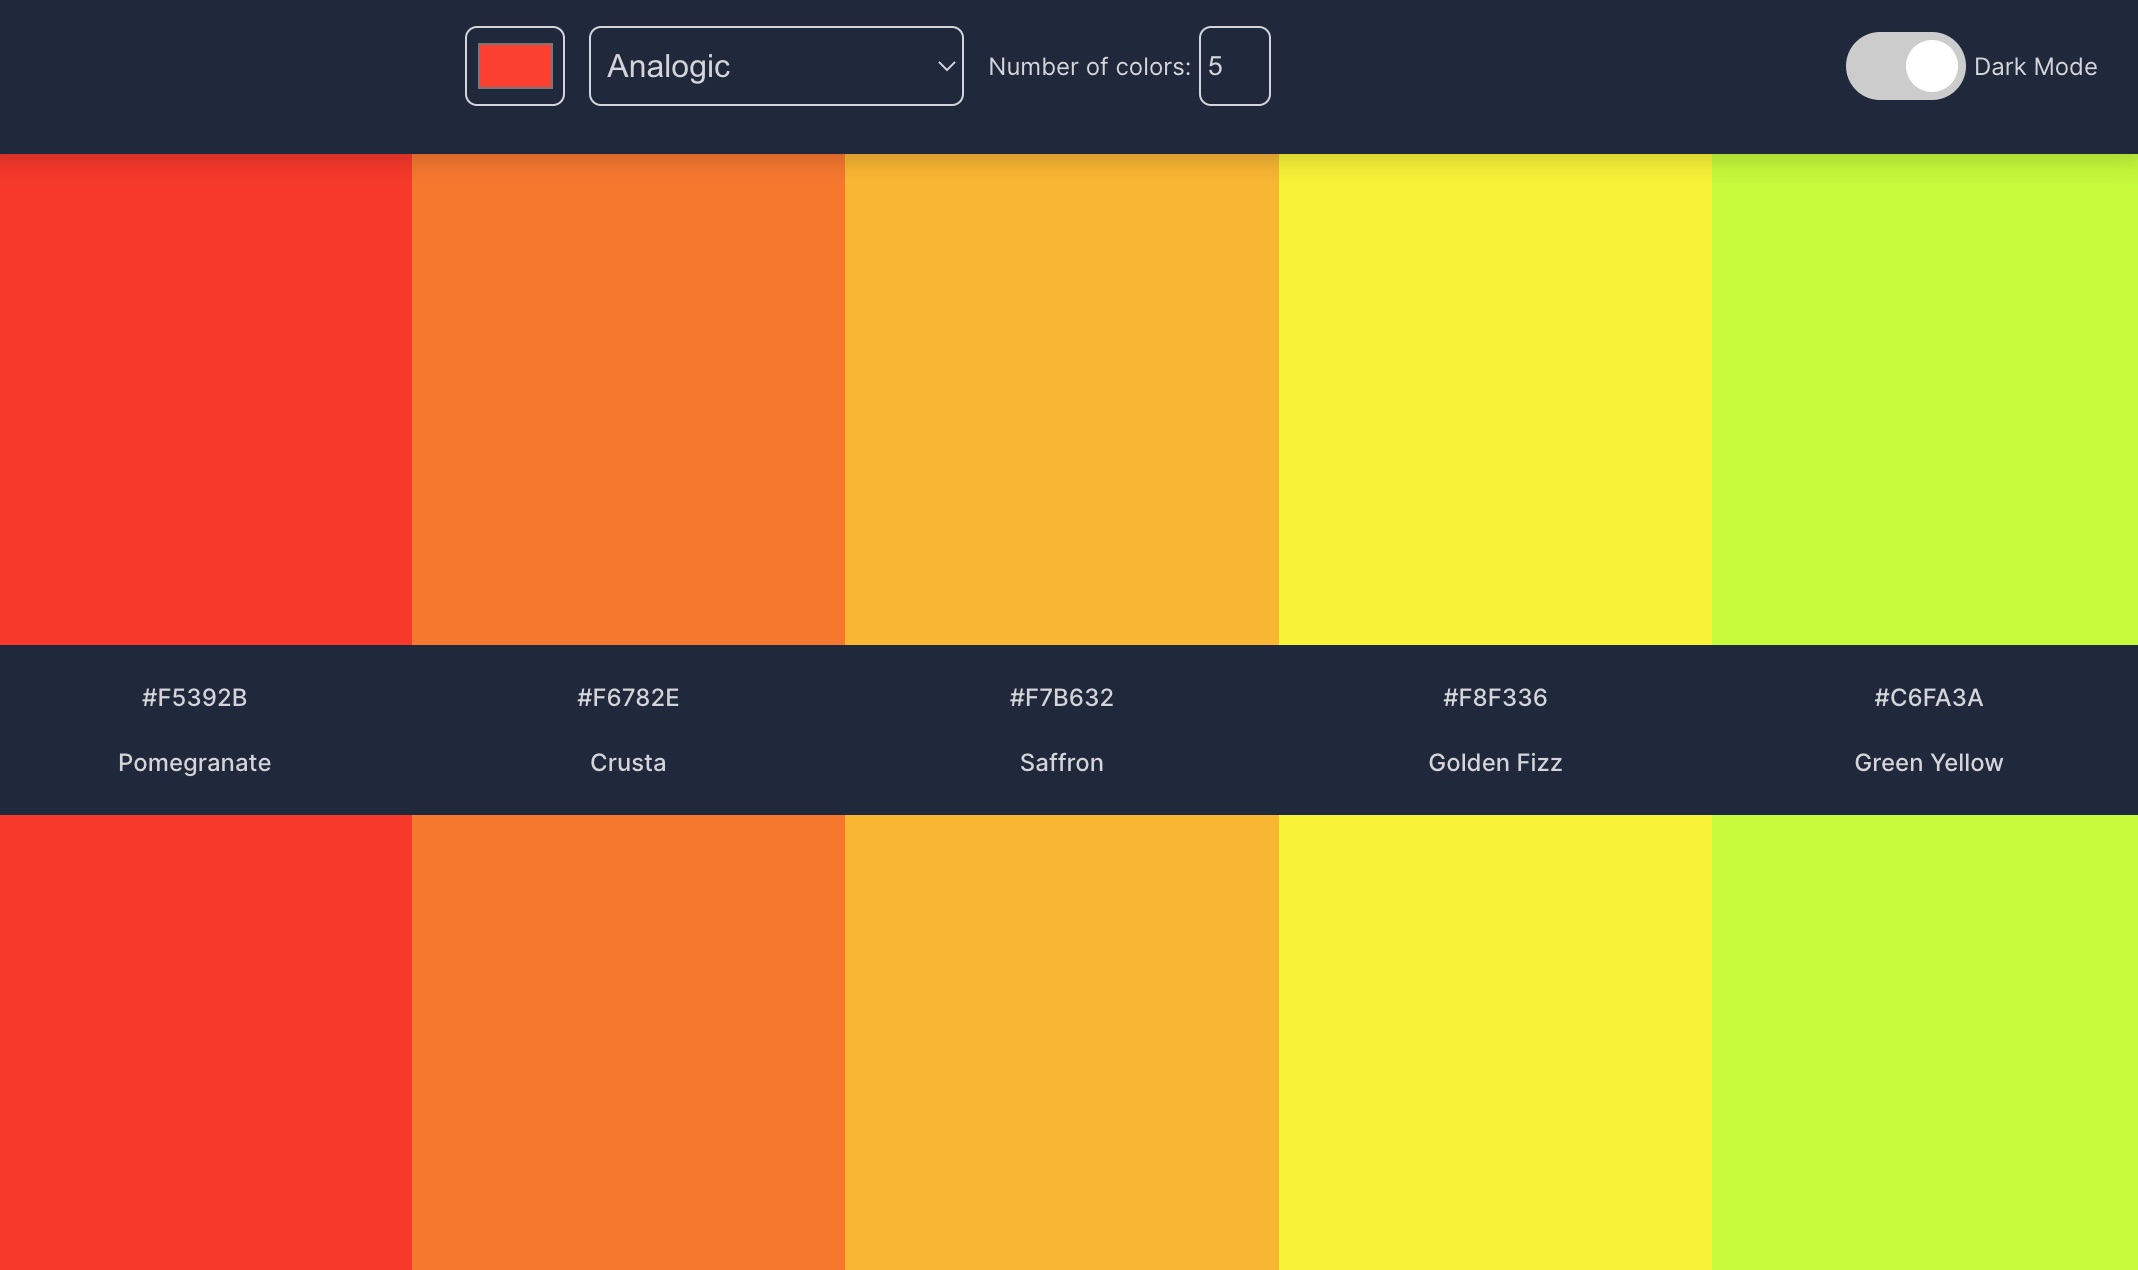Copy hex code #F6782E
Viewport: 2138px width, 1270px height.
[x=628, y=697]
